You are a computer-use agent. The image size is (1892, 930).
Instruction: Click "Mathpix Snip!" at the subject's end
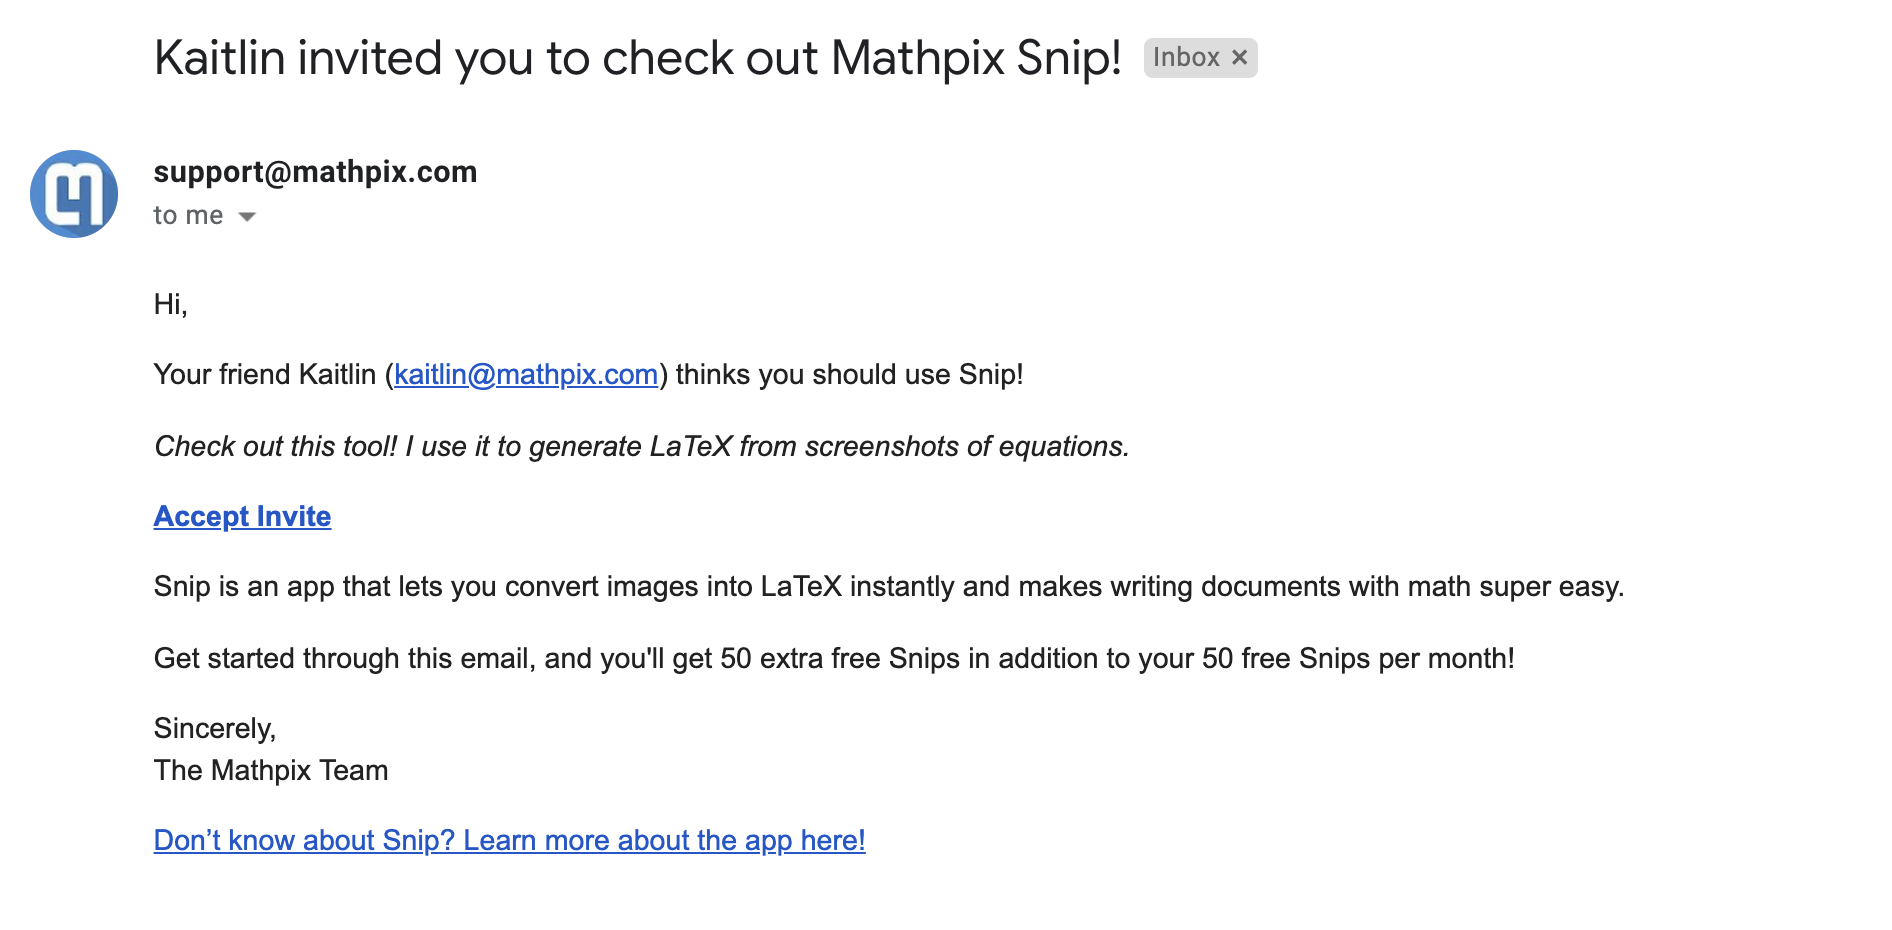[976, 58]
